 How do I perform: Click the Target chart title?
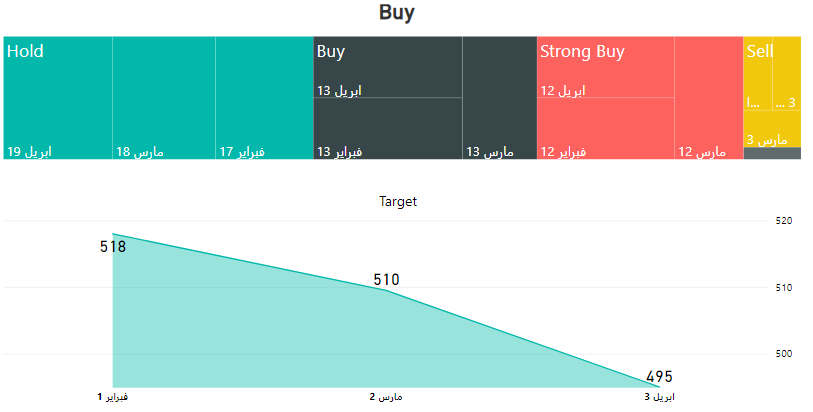pos(398,201)
